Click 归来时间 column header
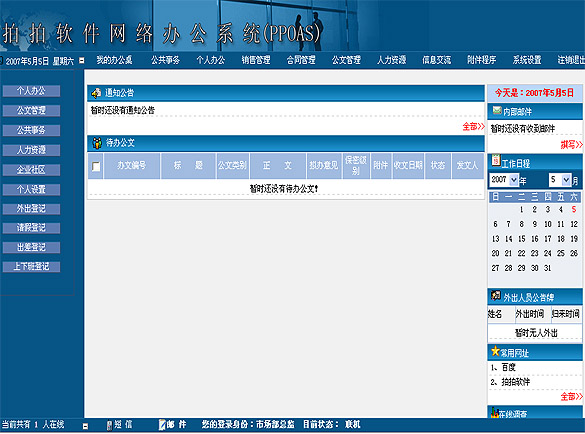This screenshot has height=434, width=585. point(566,314)
